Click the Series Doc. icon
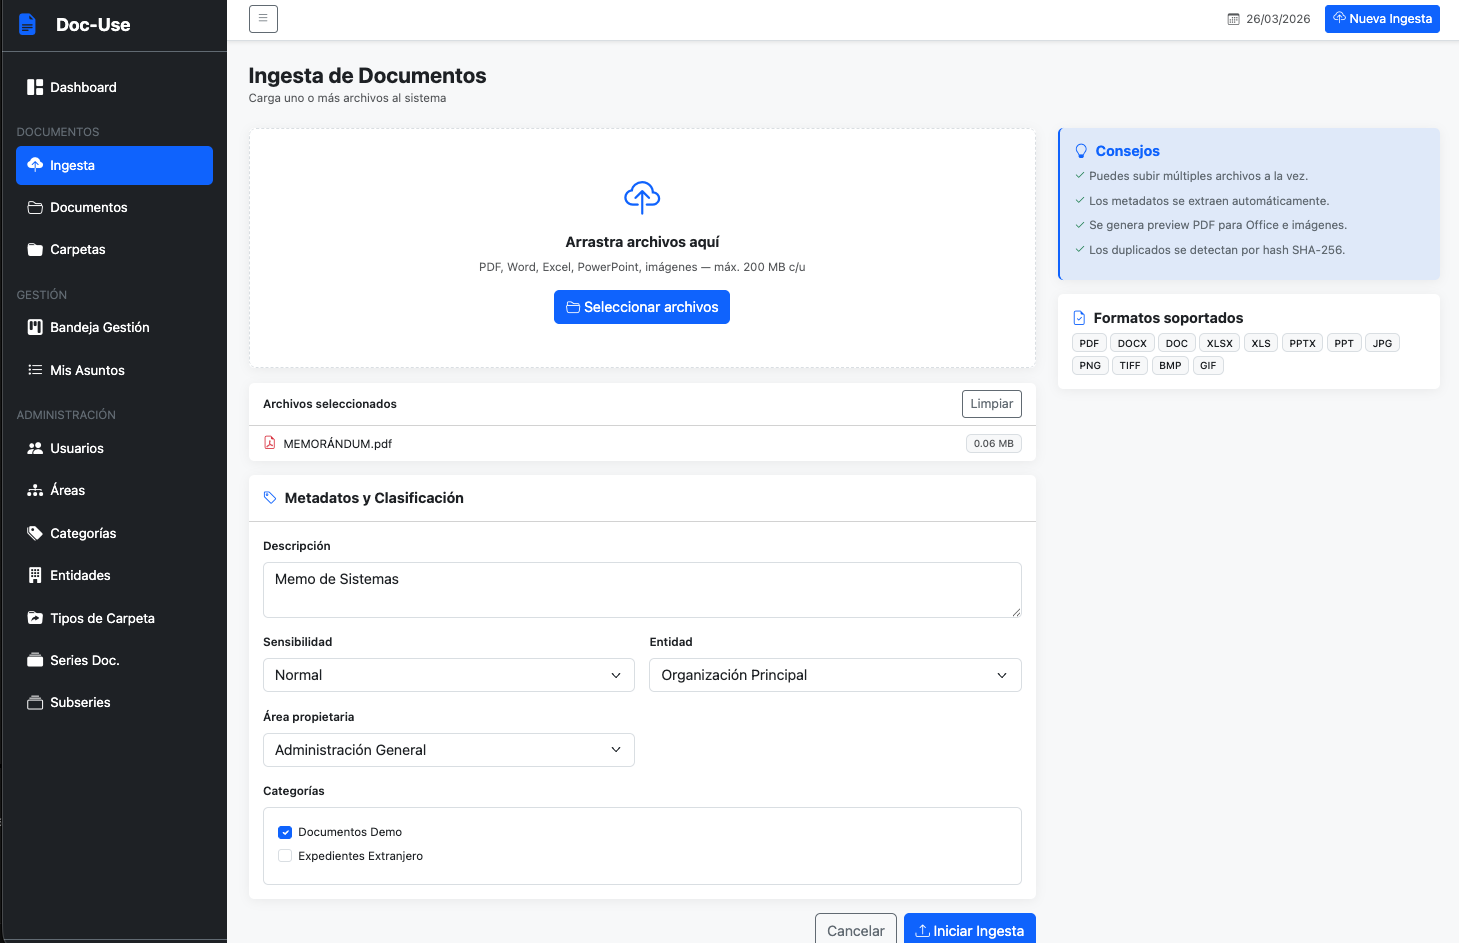This screenshot has height=943, width=1459. pos(34,660)
